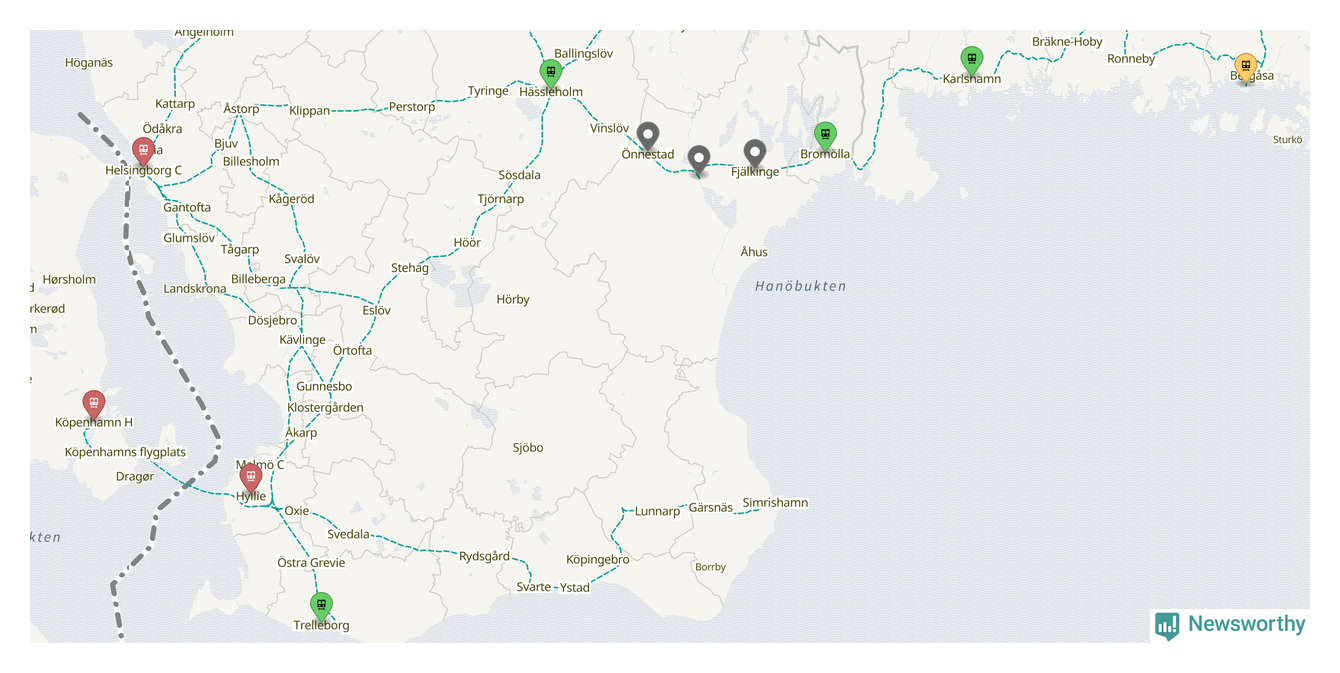The width and height of the screenshot is (1340, 673).
Task: Click the Lunnarp station label
Action: (x=657, y=511)
